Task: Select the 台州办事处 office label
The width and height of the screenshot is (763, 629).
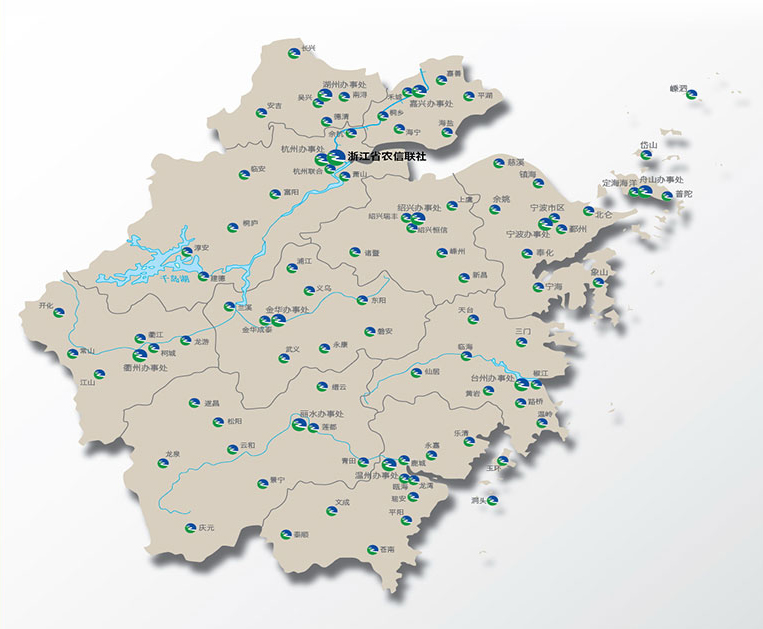Action: pyautogui.click(x=492, y=378)
